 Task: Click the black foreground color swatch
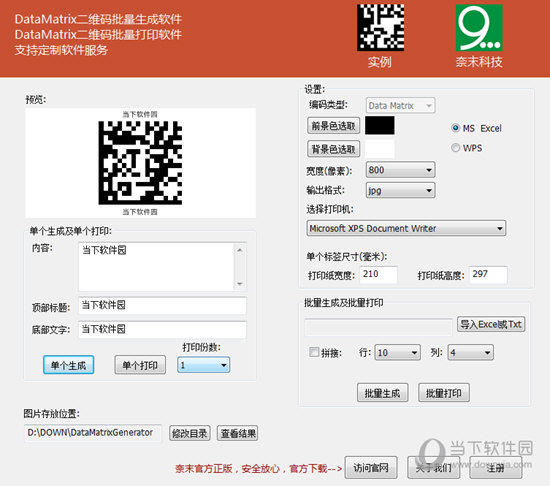(380, 125)
